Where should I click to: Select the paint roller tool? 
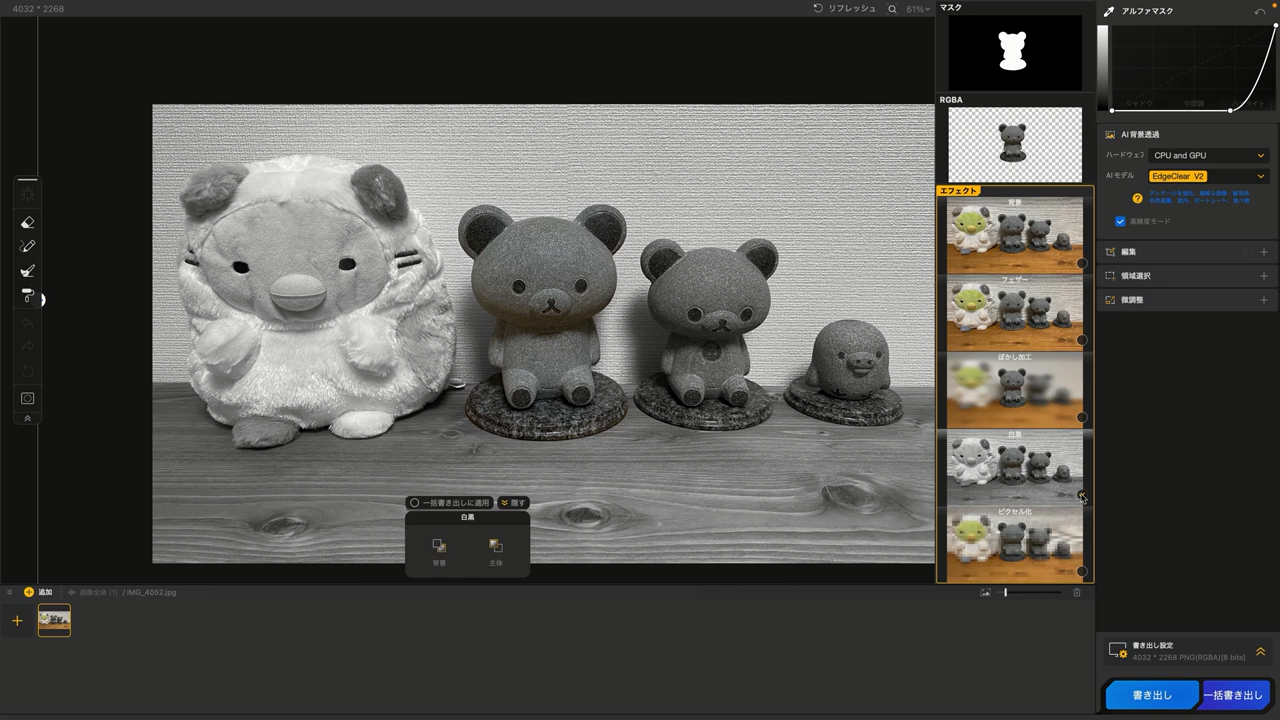[28, 296]
